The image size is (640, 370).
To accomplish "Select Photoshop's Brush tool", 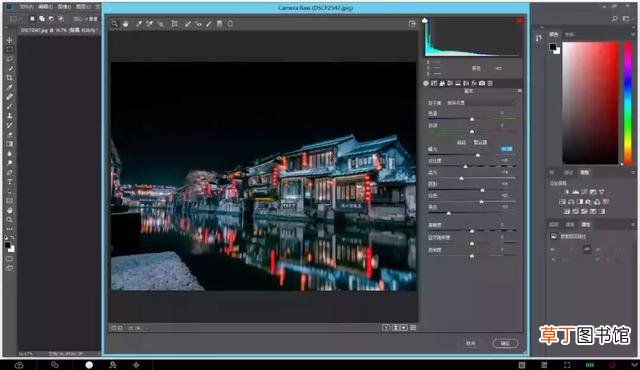I will click(x=10, y=106).
